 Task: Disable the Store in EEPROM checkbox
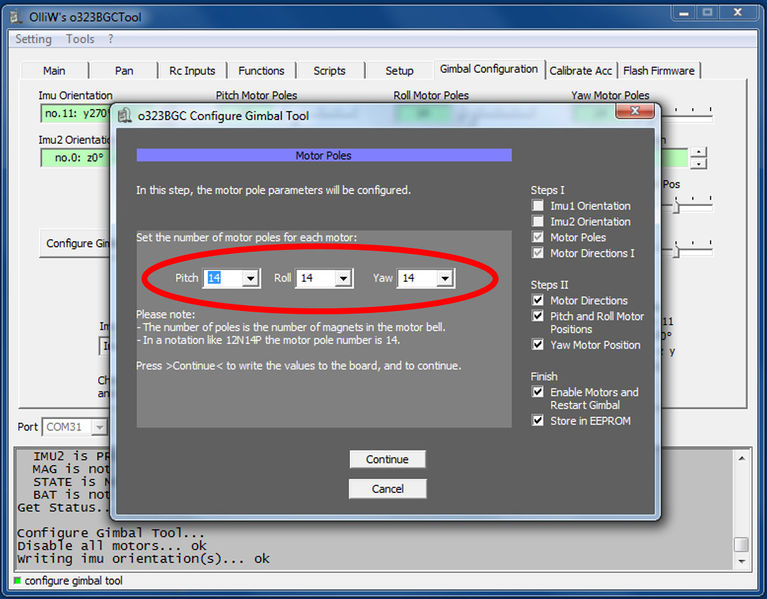(539, 421)
